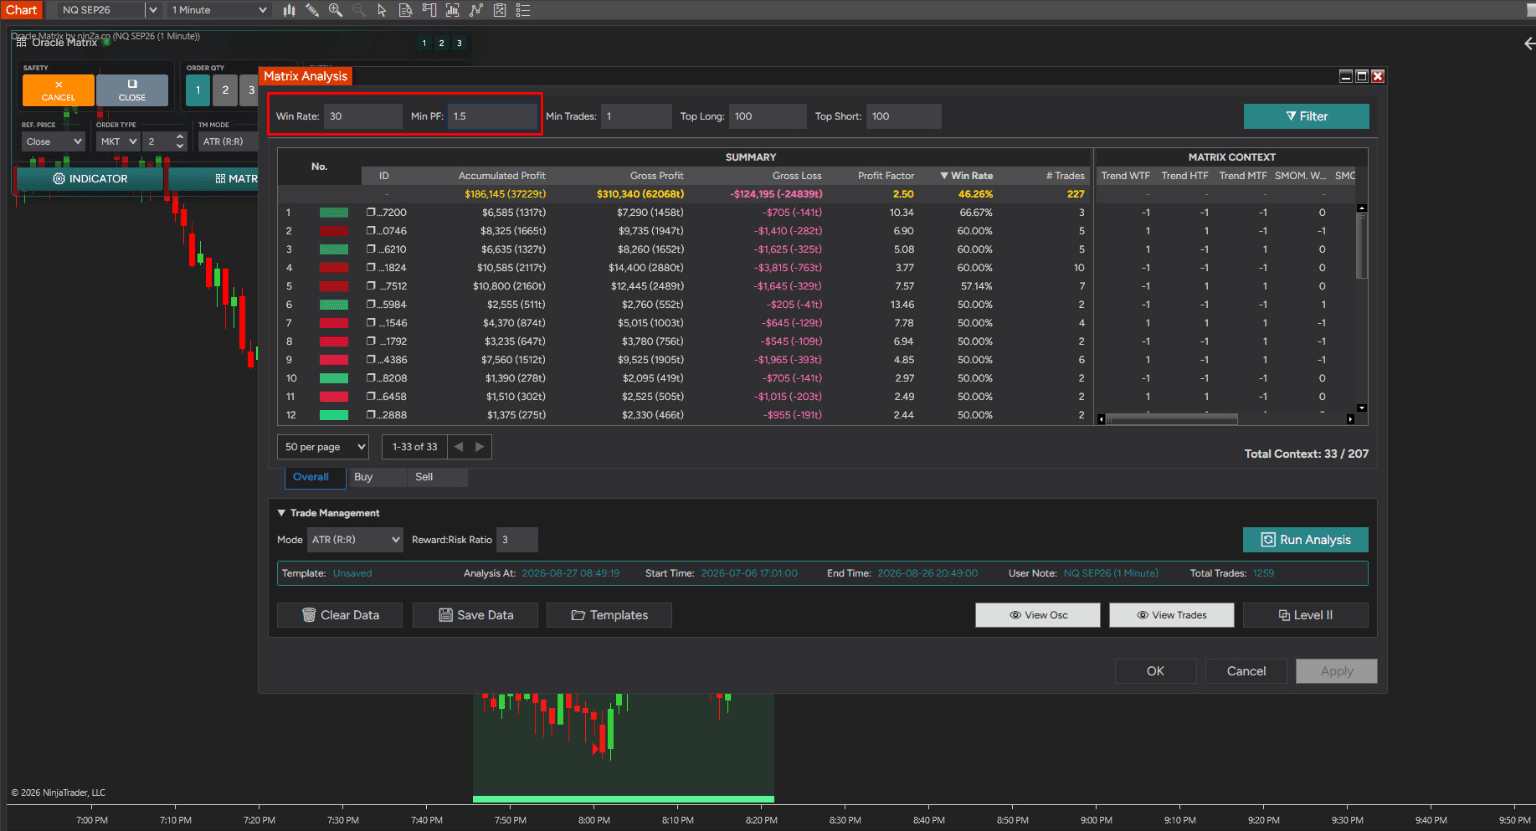Confirm the dialog with OK
This screenshot has width=1536, height=831.
pos(1155,671)
